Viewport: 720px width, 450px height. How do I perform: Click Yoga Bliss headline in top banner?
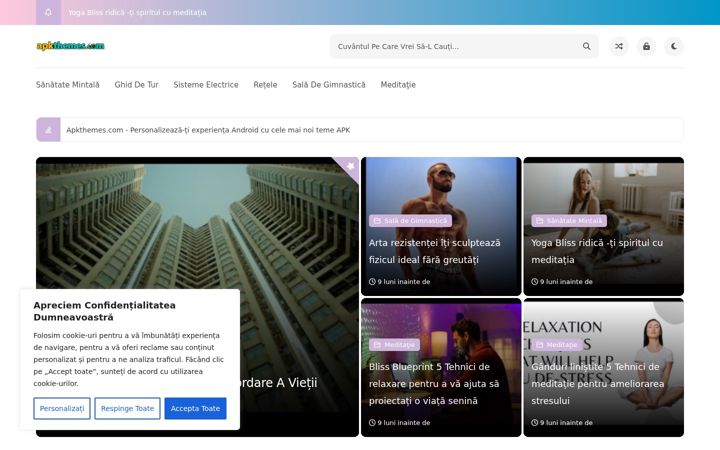[x=137, y=12]
